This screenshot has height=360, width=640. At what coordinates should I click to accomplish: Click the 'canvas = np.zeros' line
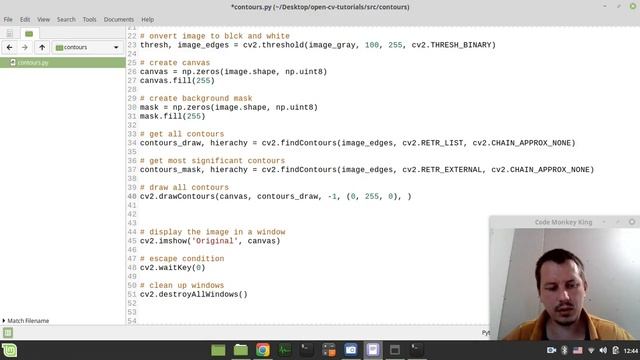tap(233, 72)
